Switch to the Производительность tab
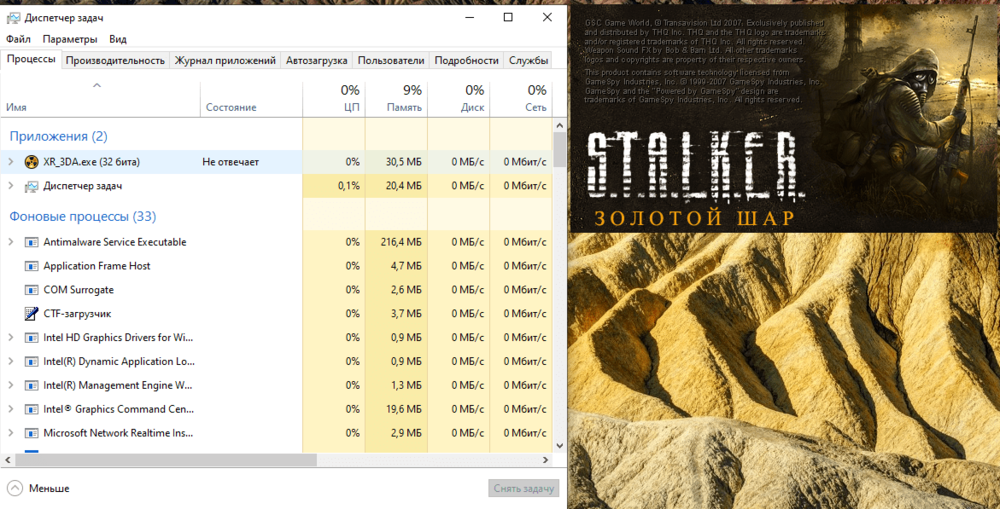Image resolution: width=1000 pixels, height=509 pixels. point(115,61)
